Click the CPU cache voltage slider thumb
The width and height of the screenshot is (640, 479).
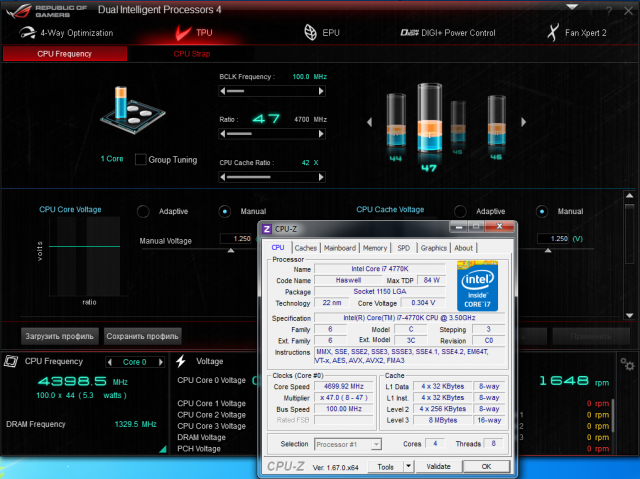548,251
